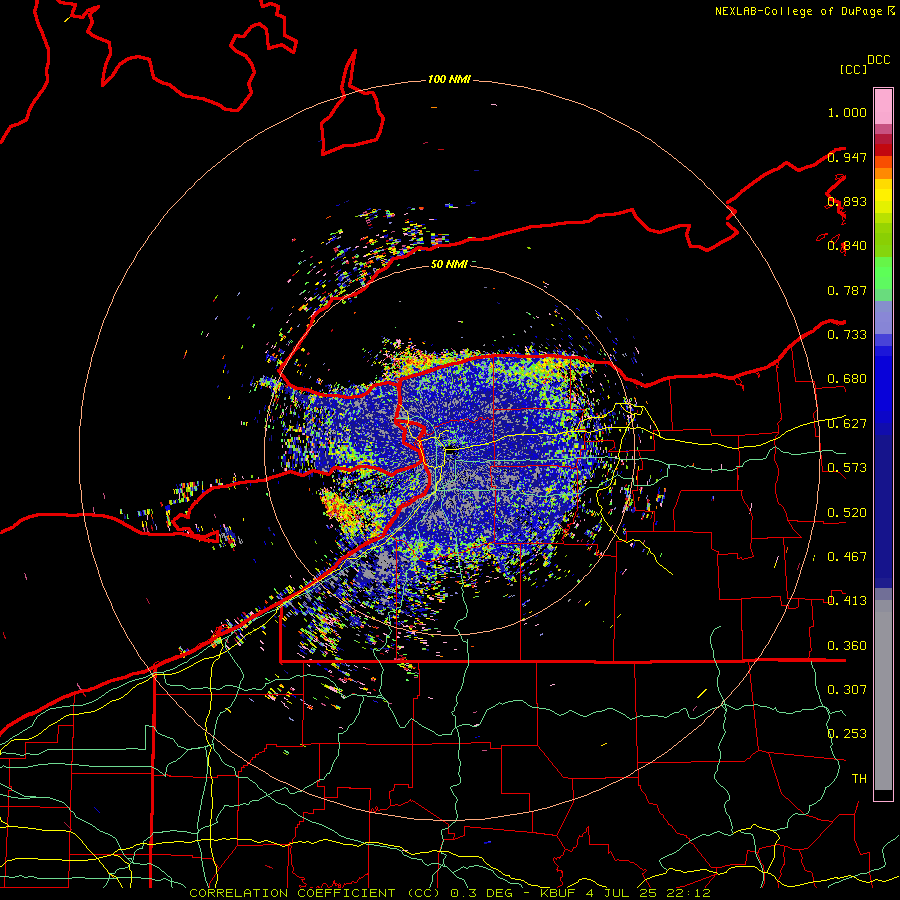Click the 50 NMI range ring label
This screenshot has height=900, width=900.
449,264
